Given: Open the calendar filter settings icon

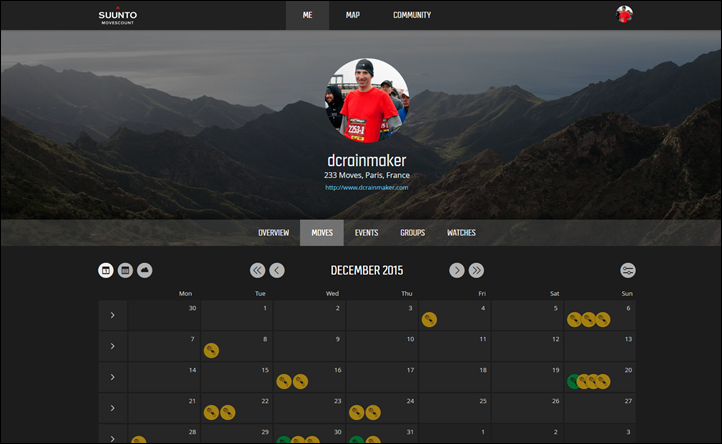Looking at the screenshot, I should 628,270.
